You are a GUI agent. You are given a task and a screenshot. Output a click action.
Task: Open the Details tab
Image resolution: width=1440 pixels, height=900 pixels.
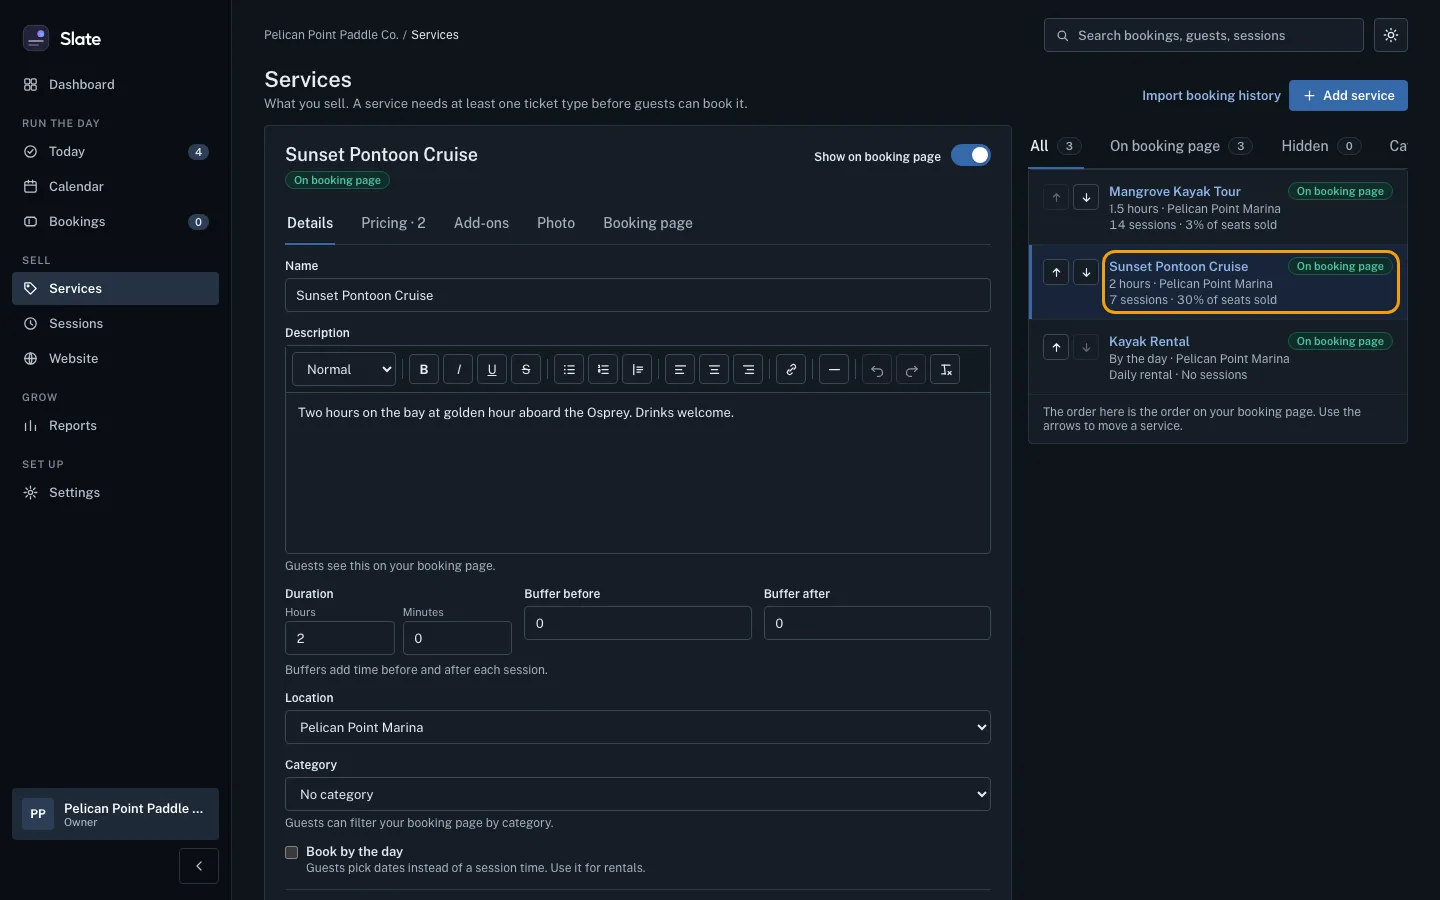(310, 223)
